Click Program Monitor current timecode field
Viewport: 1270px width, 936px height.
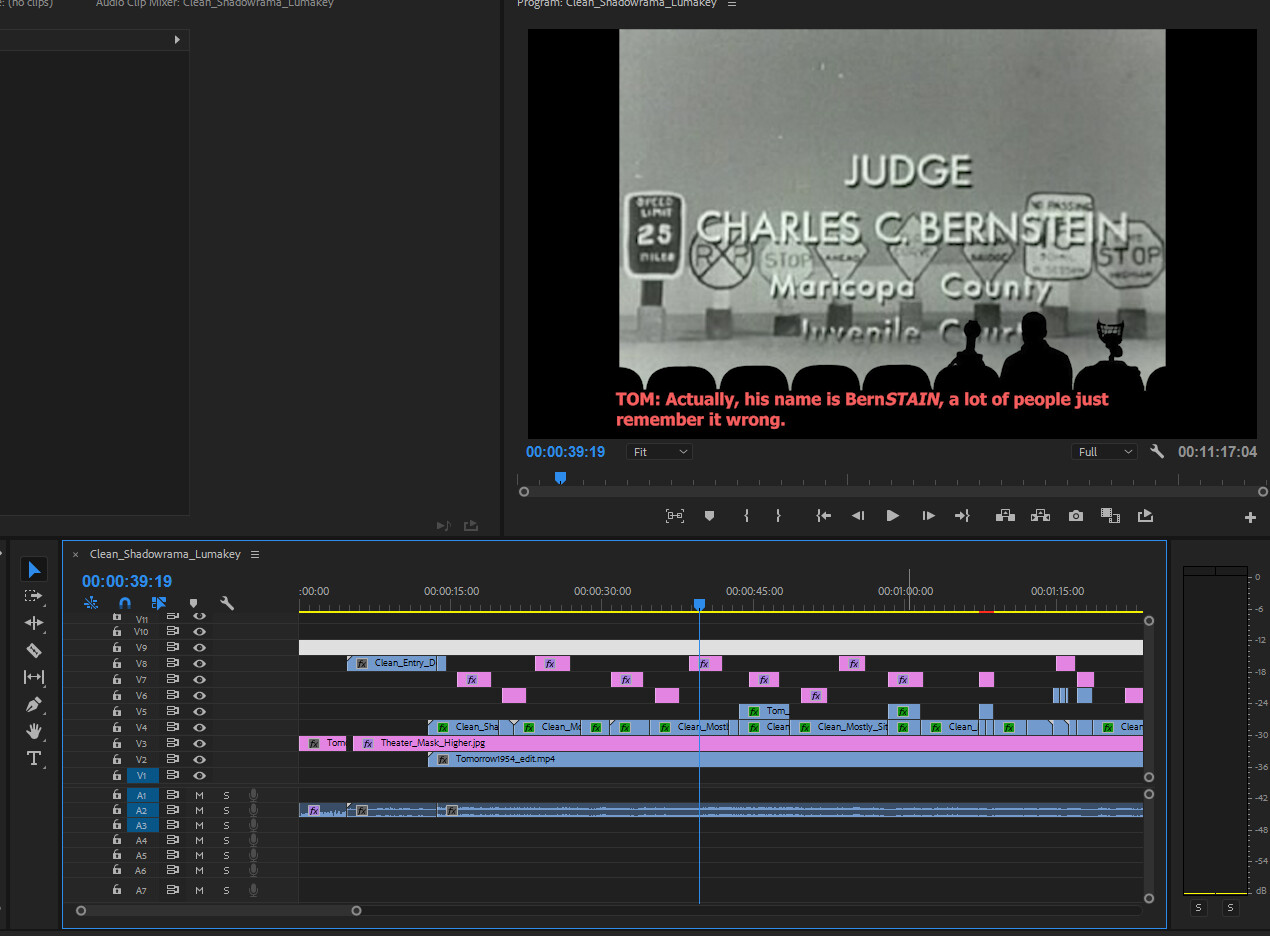click(566, 452)
